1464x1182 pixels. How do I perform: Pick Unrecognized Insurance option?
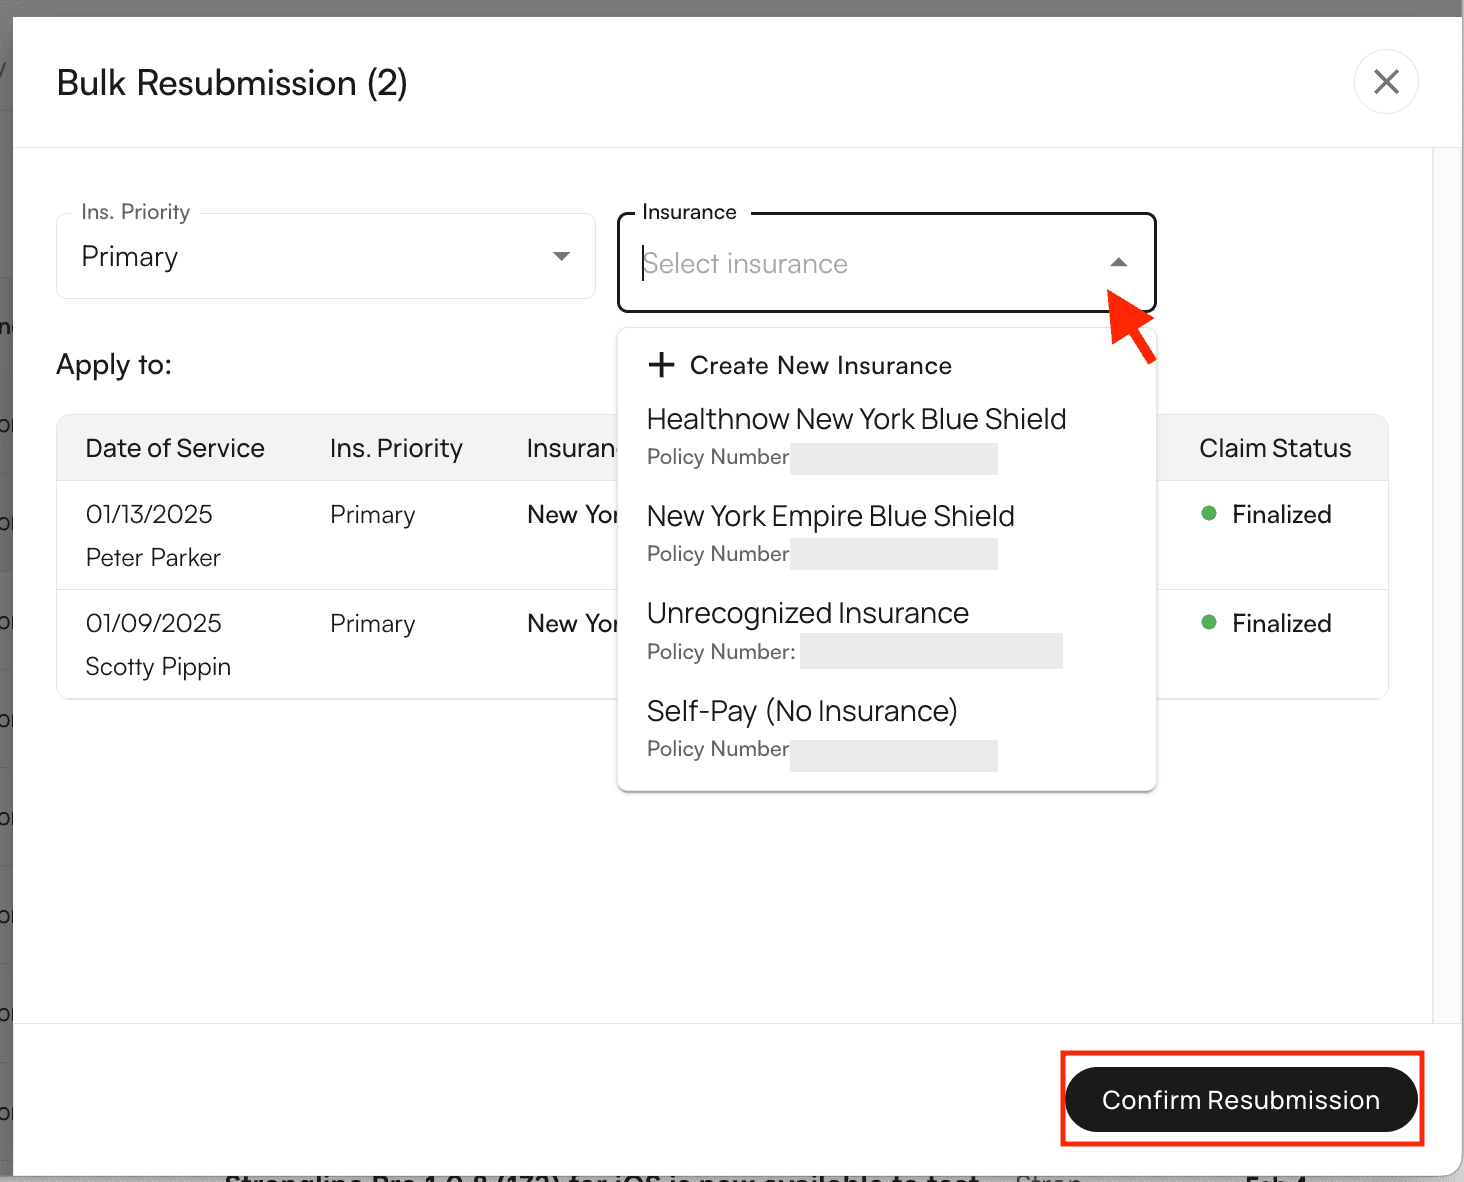[x=887, y=631]
